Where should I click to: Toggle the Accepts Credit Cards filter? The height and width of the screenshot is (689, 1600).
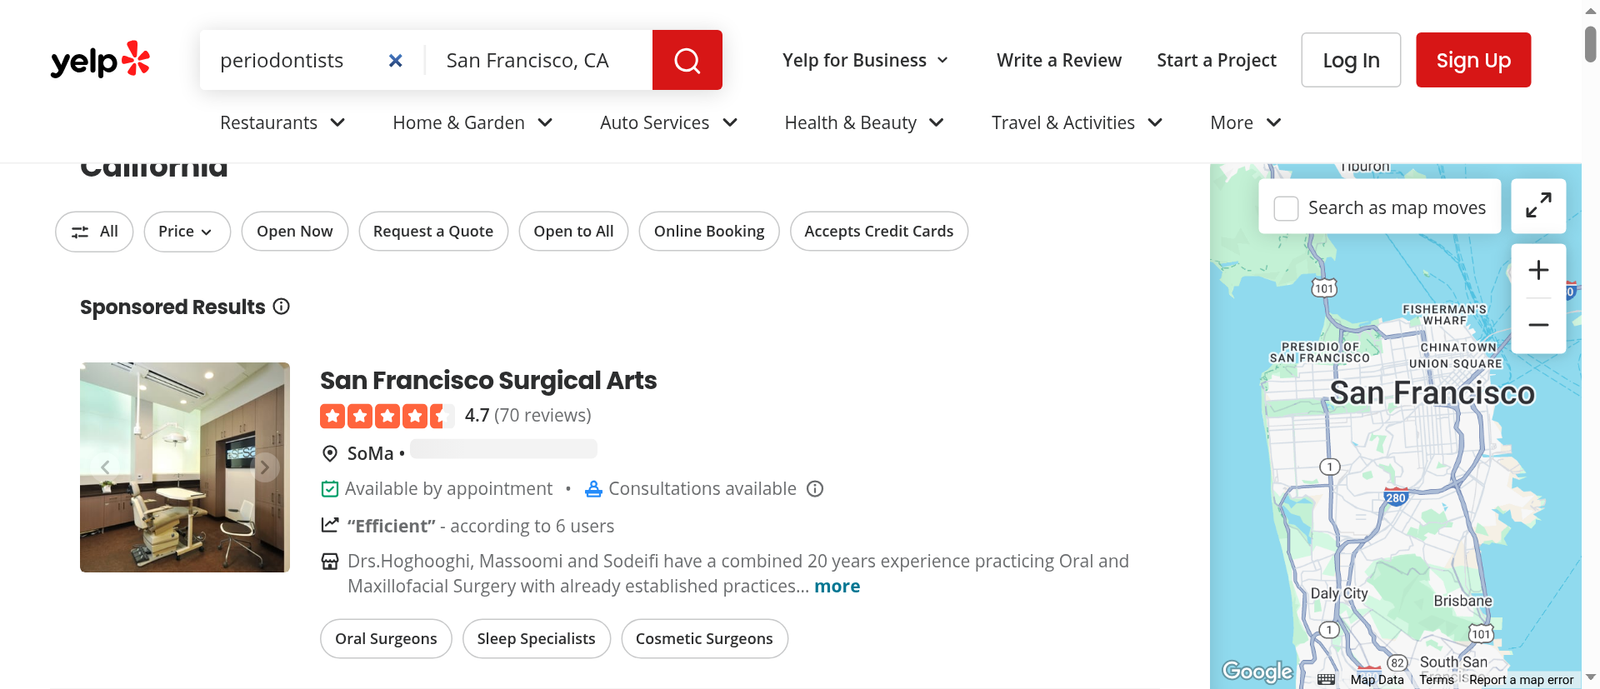(879, 231)
